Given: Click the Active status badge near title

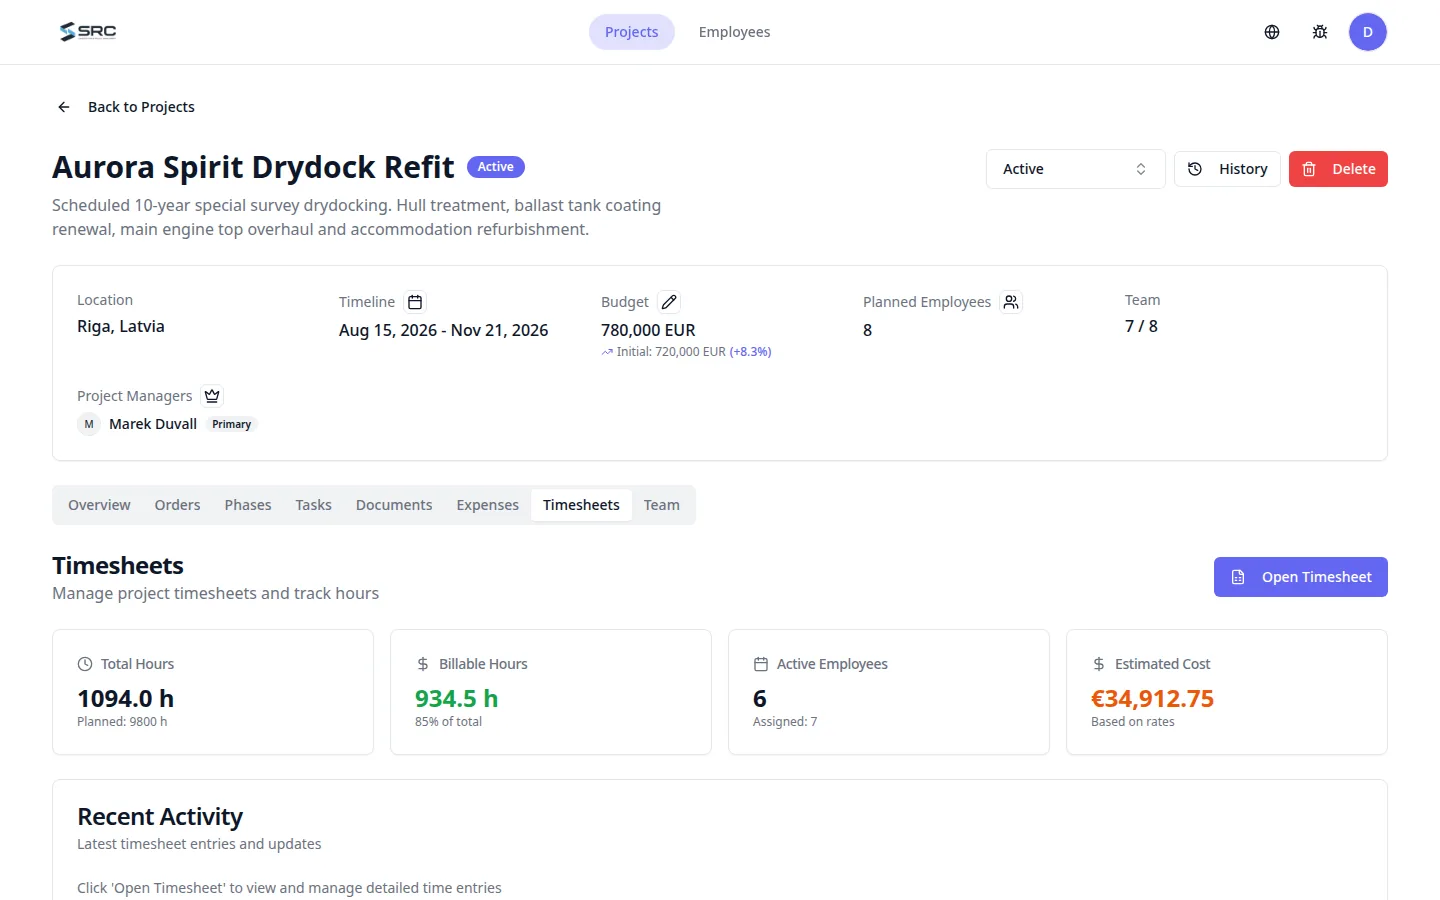Looking at the screenshot, I should click(496, 167).
